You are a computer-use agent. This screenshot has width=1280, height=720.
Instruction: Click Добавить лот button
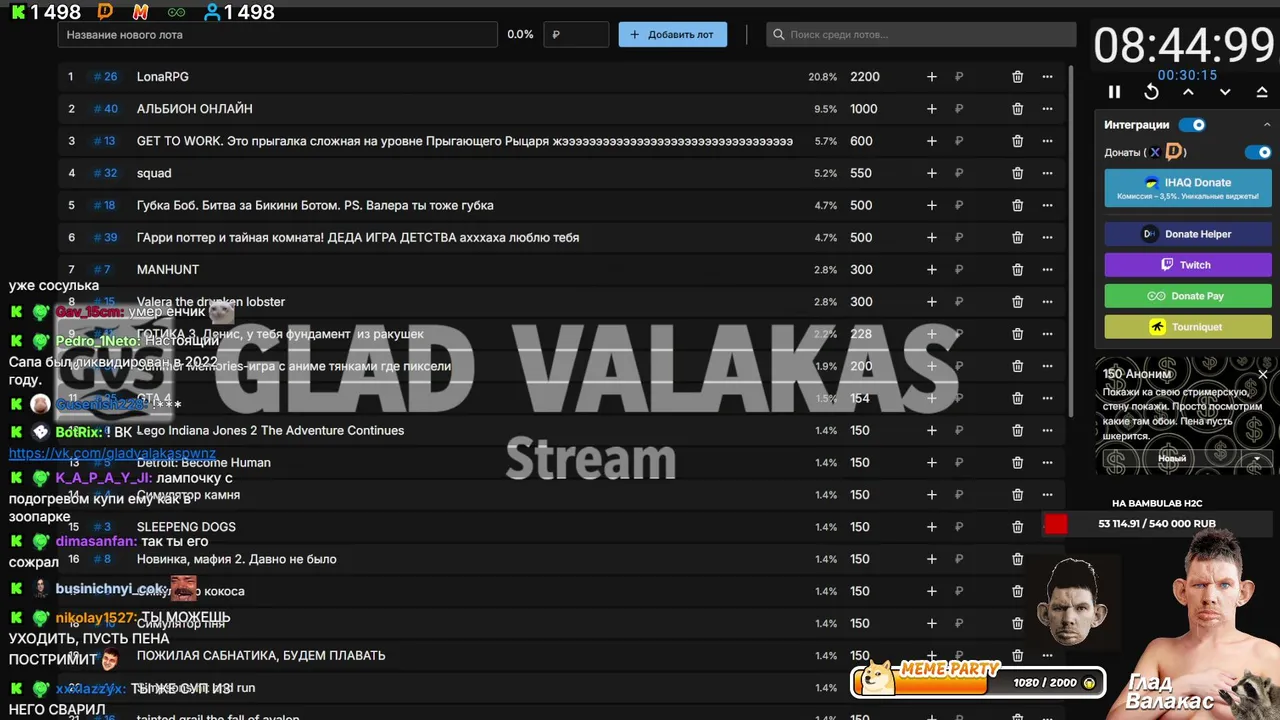point(673,34)
